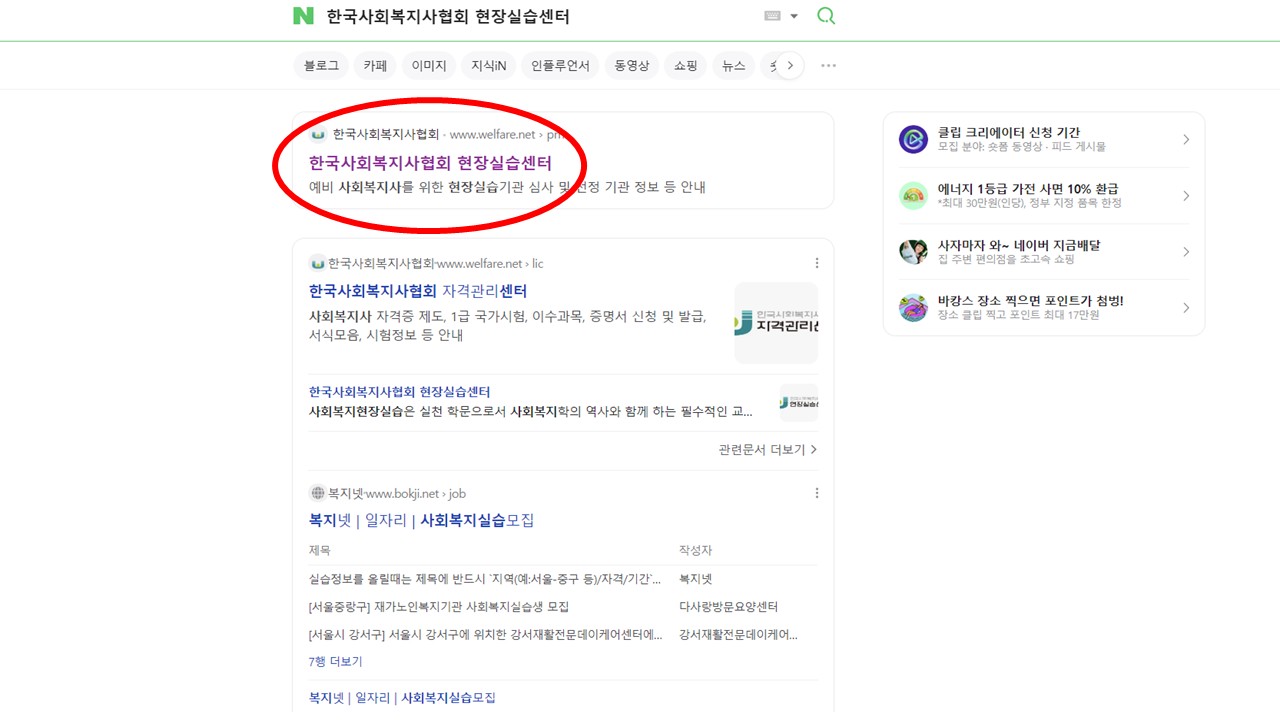Click the 자격관리센터 thumbnail image
Viewport: 1280px width, 720px height.
[x=776, y=323]
